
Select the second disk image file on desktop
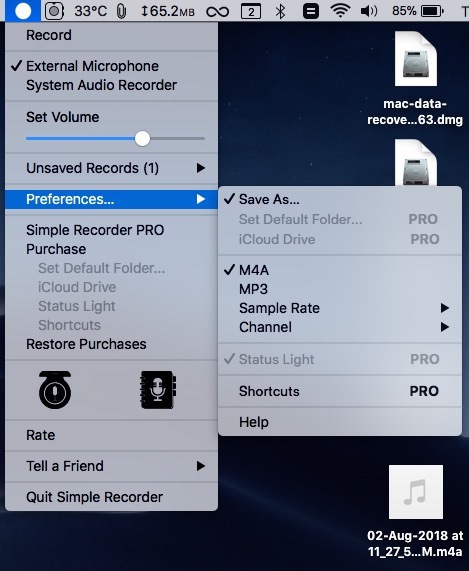[x=416, y=162]
